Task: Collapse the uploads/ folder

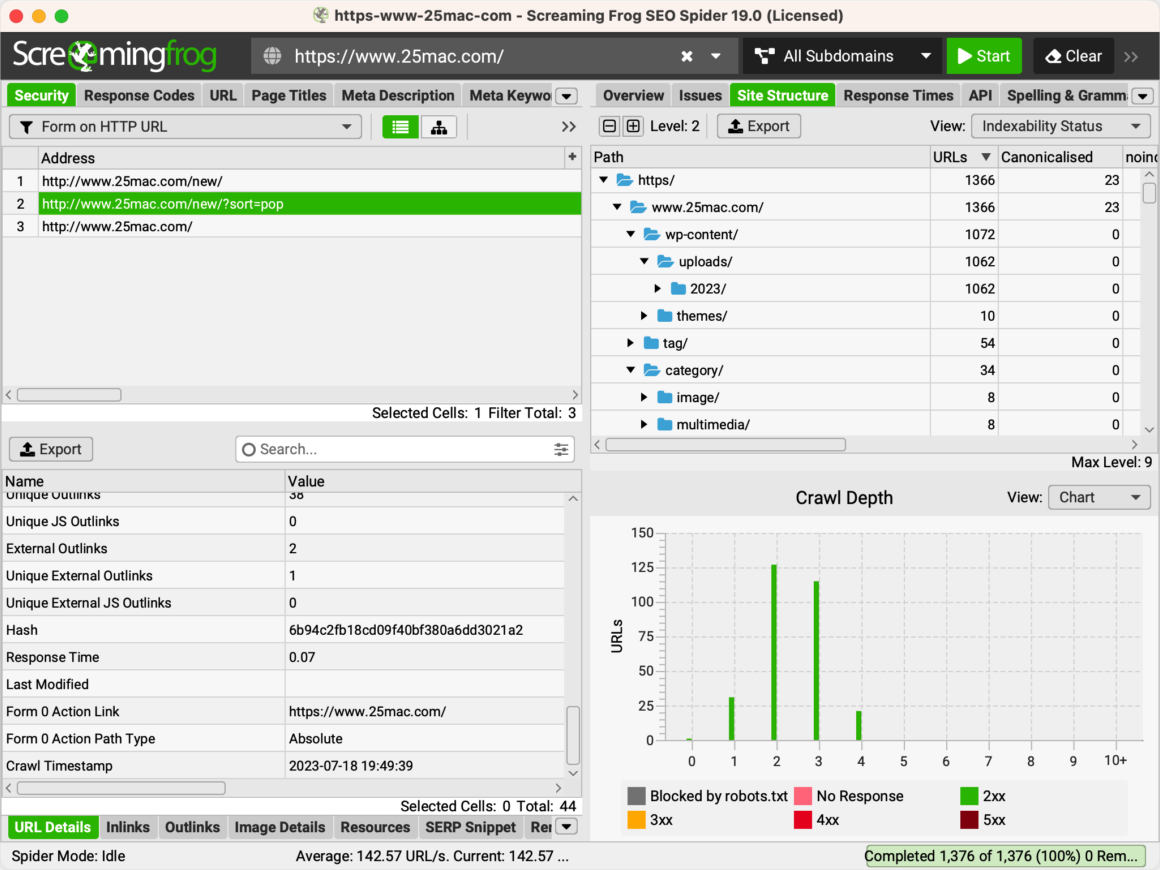Action: [644, 261]
